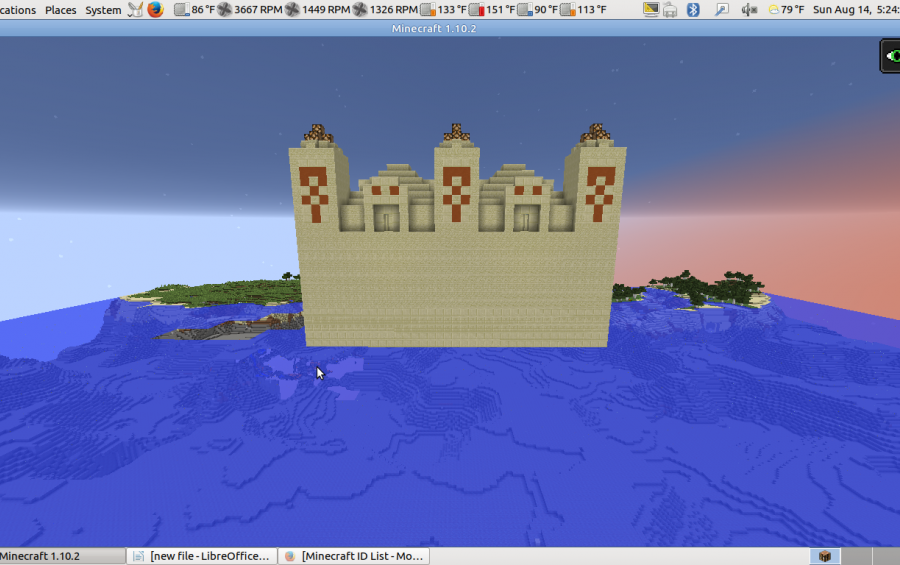Viewport: 900px width, 565px height.
Task: Launch Firefox from the top panel
Action: coord(155,9)
